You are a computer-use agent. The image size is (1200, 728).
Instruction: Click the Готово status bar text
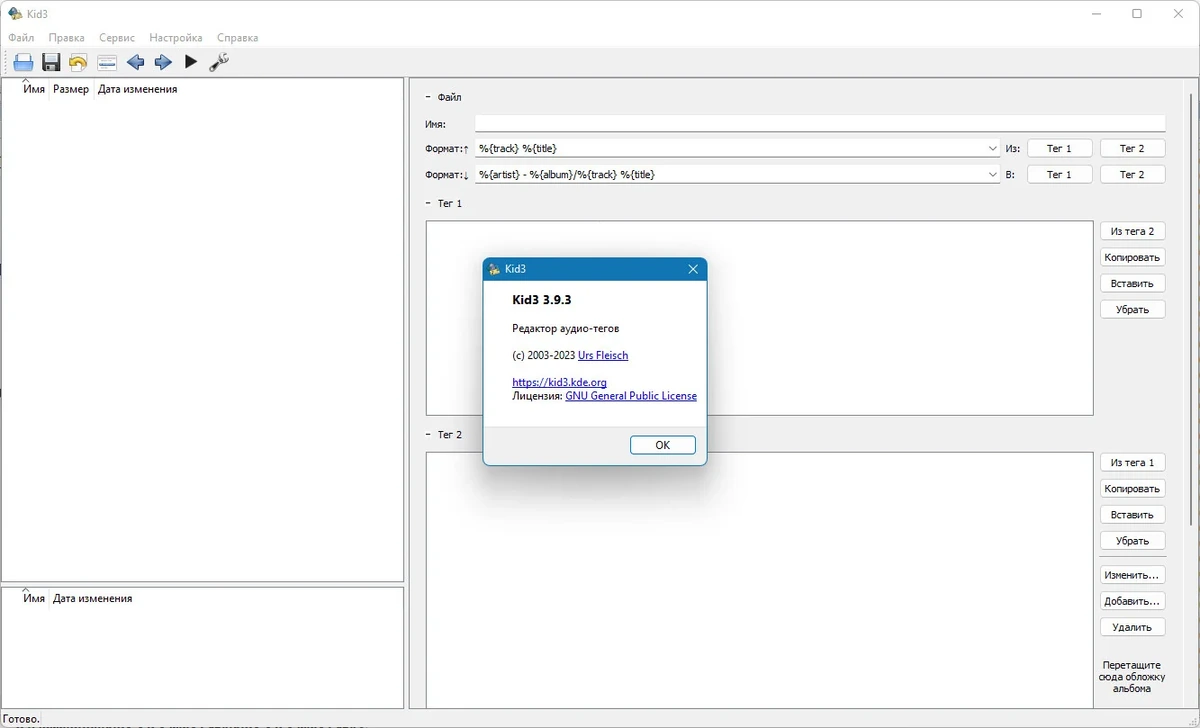(x=21, y=718)
